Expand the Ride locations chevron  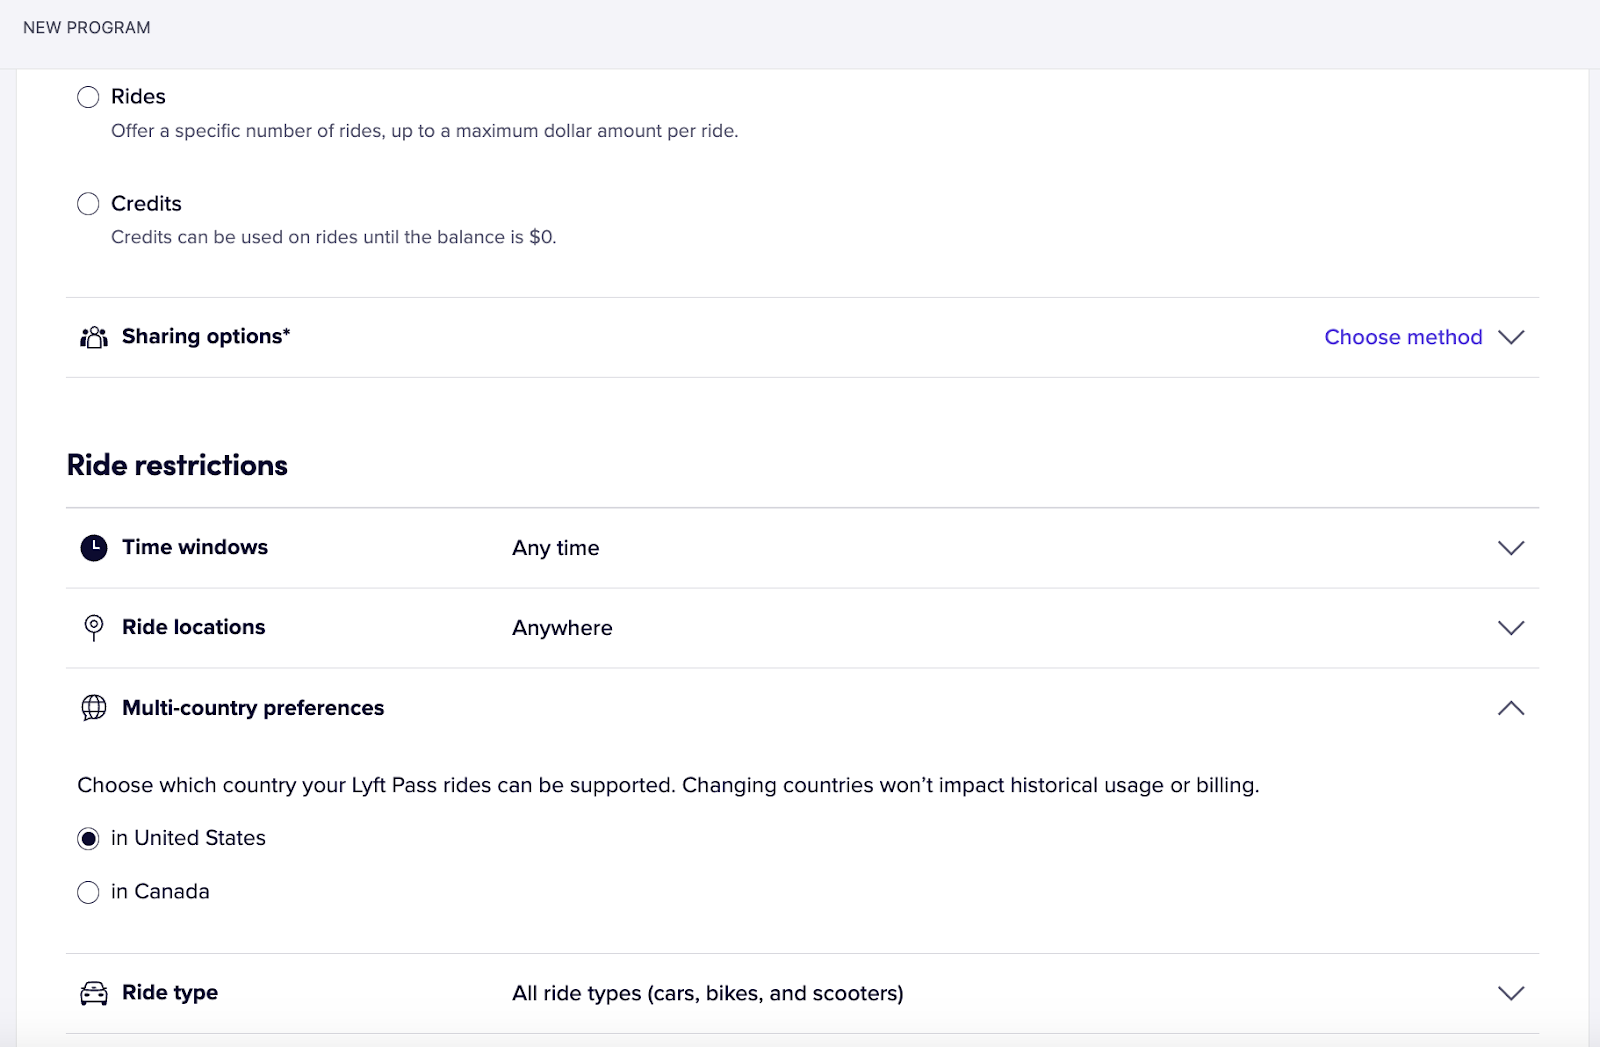click(1510, 628)
